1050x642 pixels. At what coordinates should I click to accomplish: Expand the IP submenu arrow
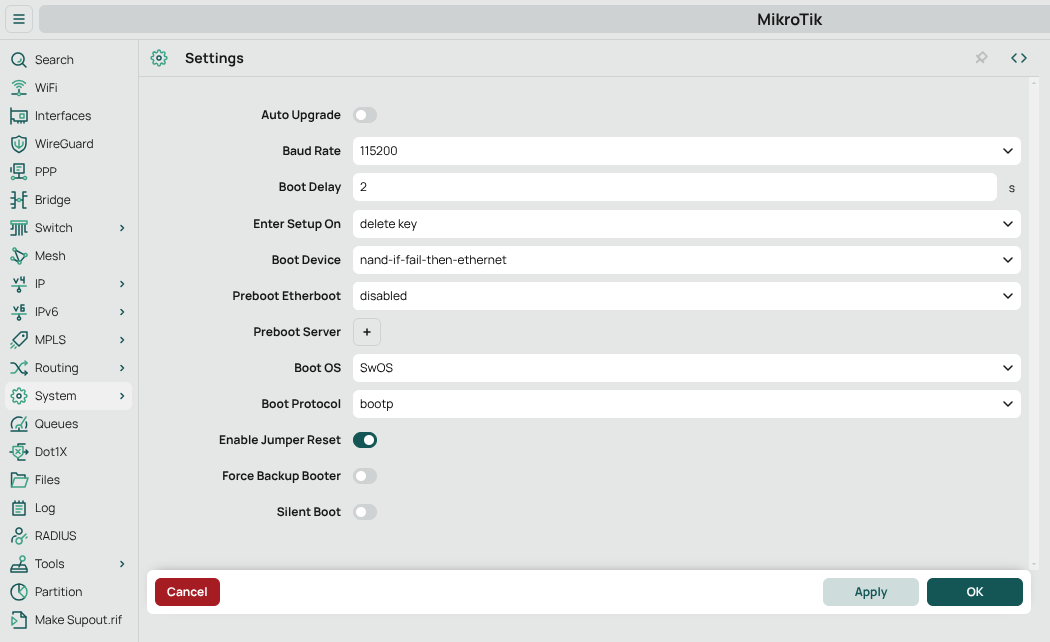[122, 285]
